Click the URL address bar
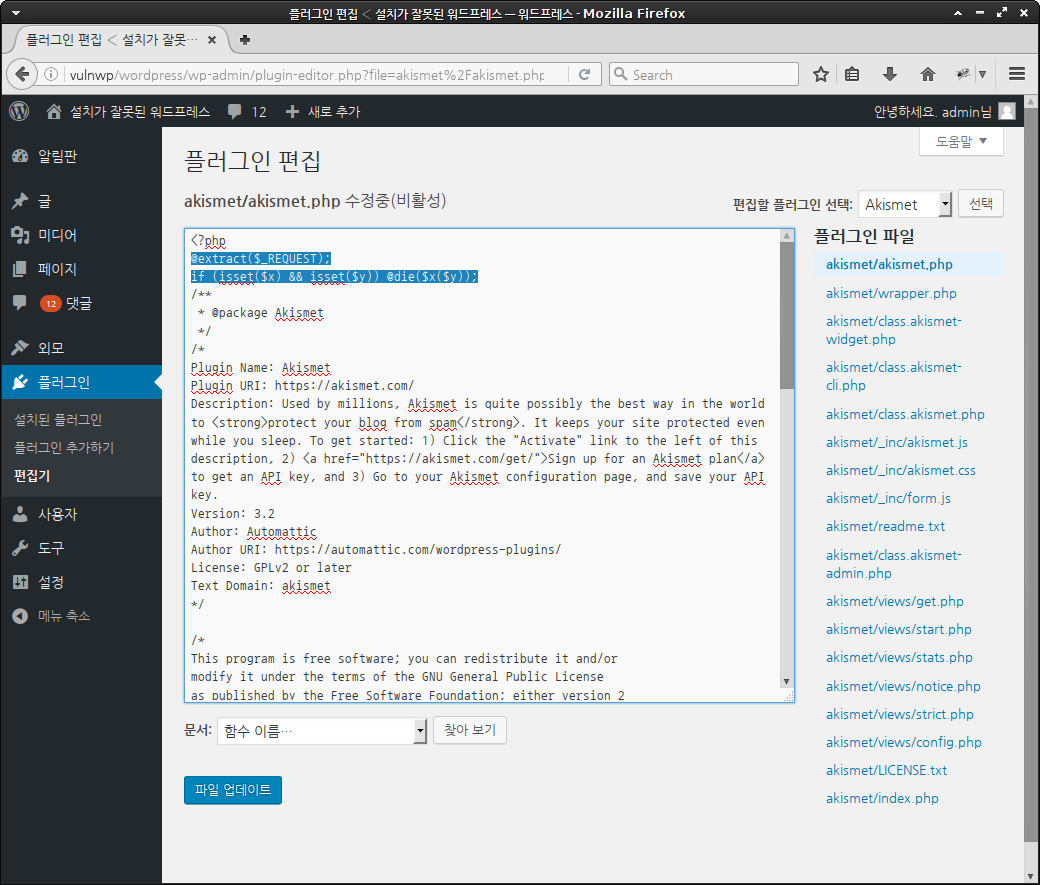The width and height of the screenshot is (1040, 885). point(307,75)
